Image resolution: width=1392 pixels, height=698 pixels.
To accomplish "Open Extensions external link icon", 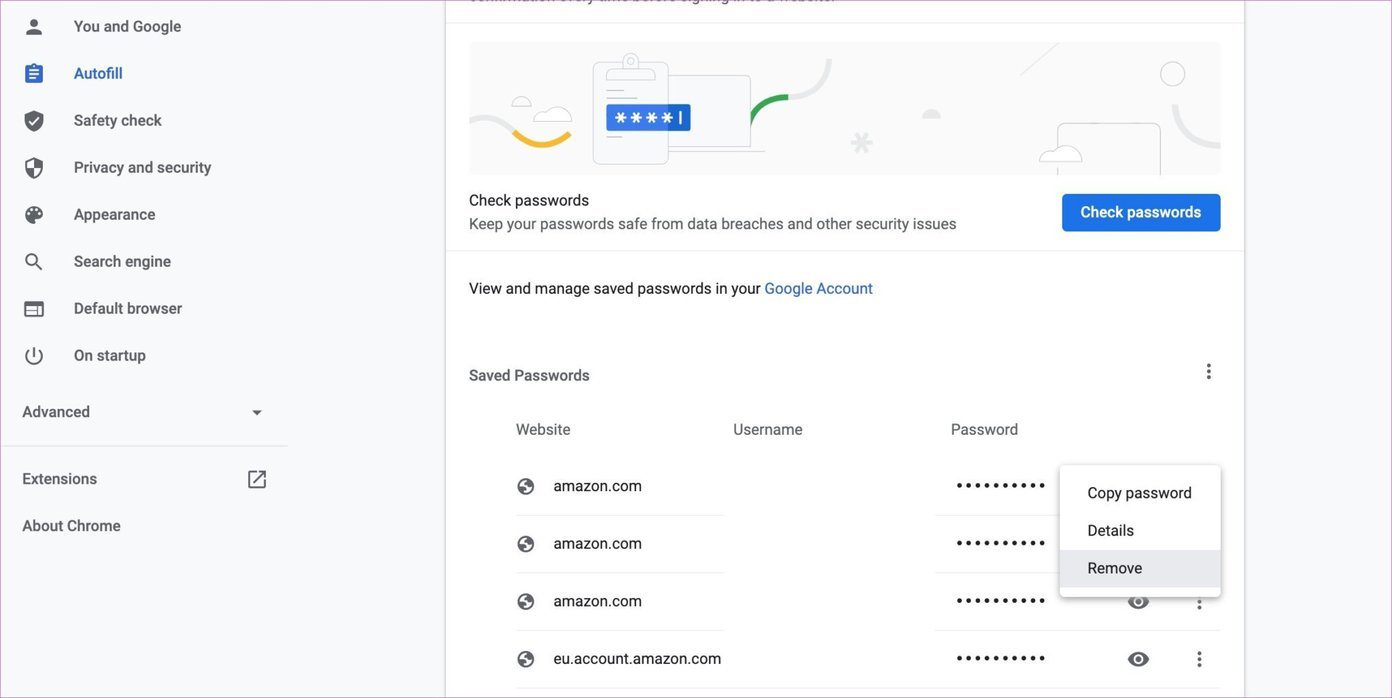I will [x=257, y=479].
